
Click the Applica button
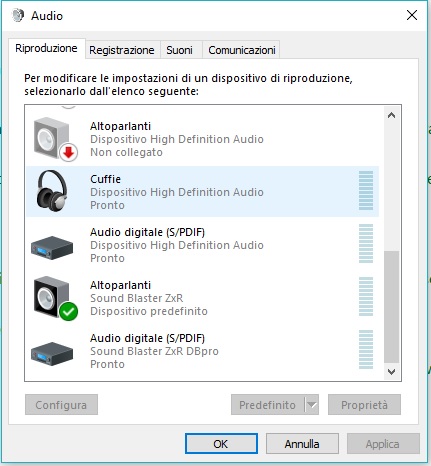(383, 444)
